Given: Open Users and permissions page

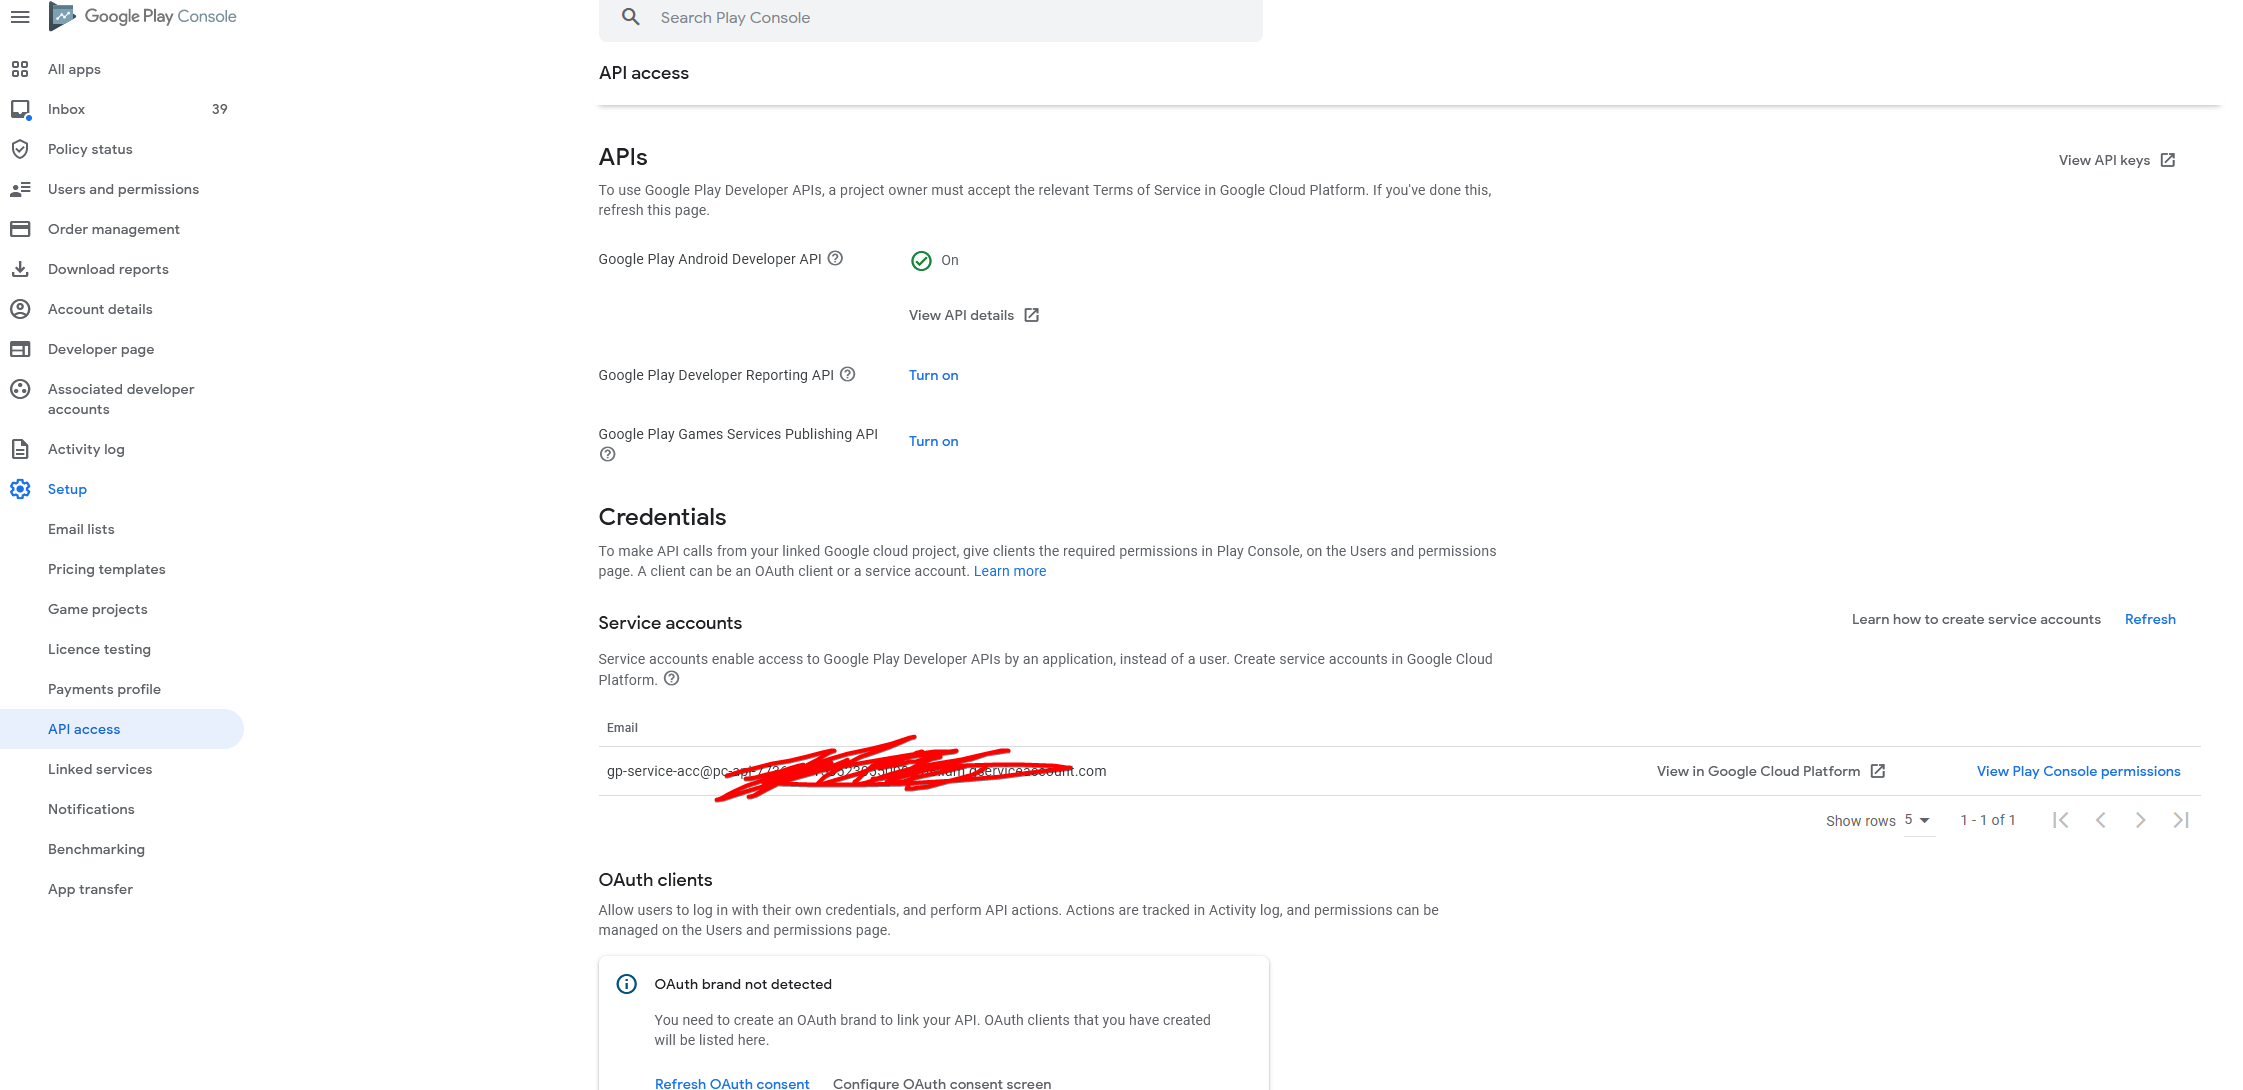Looking at the screenshot, I should click(x=123, y=189).
